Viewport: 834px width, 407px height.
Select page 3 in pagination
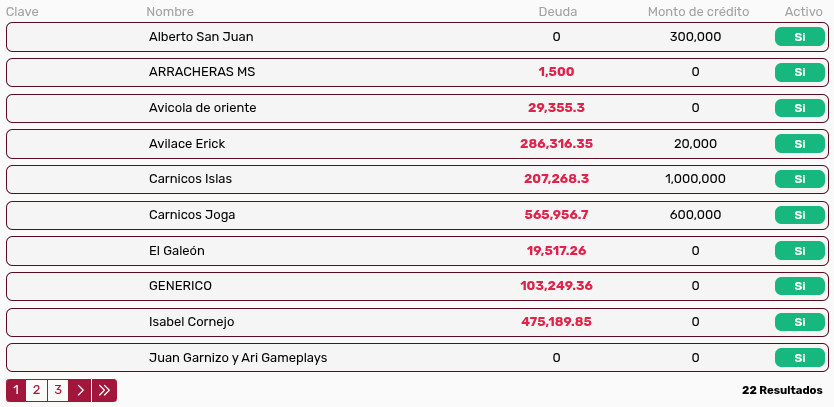(58, 390)
